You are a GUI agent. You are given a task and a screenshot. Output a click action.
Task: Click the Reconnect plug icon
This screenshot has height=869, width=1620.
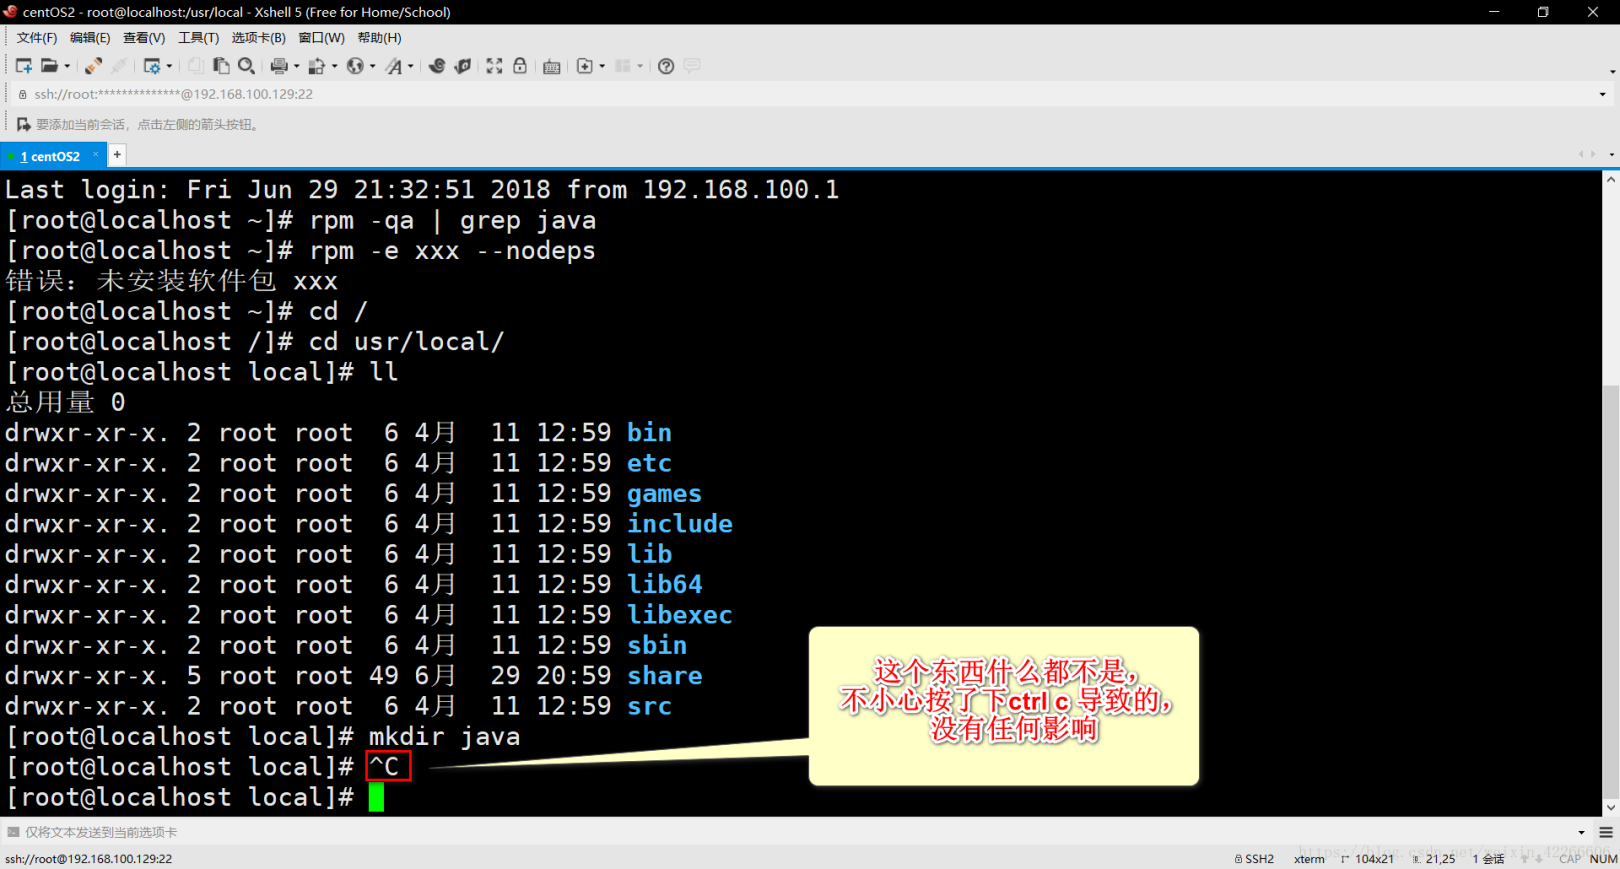click(x=93, y=66)
